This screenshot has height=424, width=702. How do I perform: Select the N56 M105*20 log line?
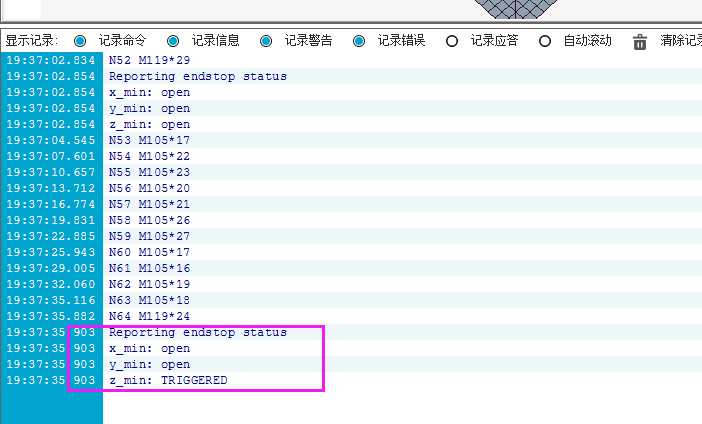(149, 188)
